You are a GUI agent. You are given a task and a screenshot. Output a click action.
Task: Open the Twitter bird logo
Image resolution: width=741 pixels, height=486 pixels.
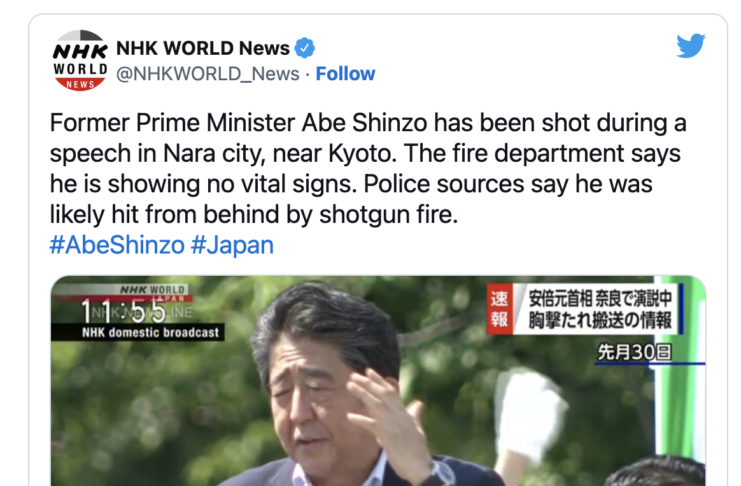click(x=690, y=46)
